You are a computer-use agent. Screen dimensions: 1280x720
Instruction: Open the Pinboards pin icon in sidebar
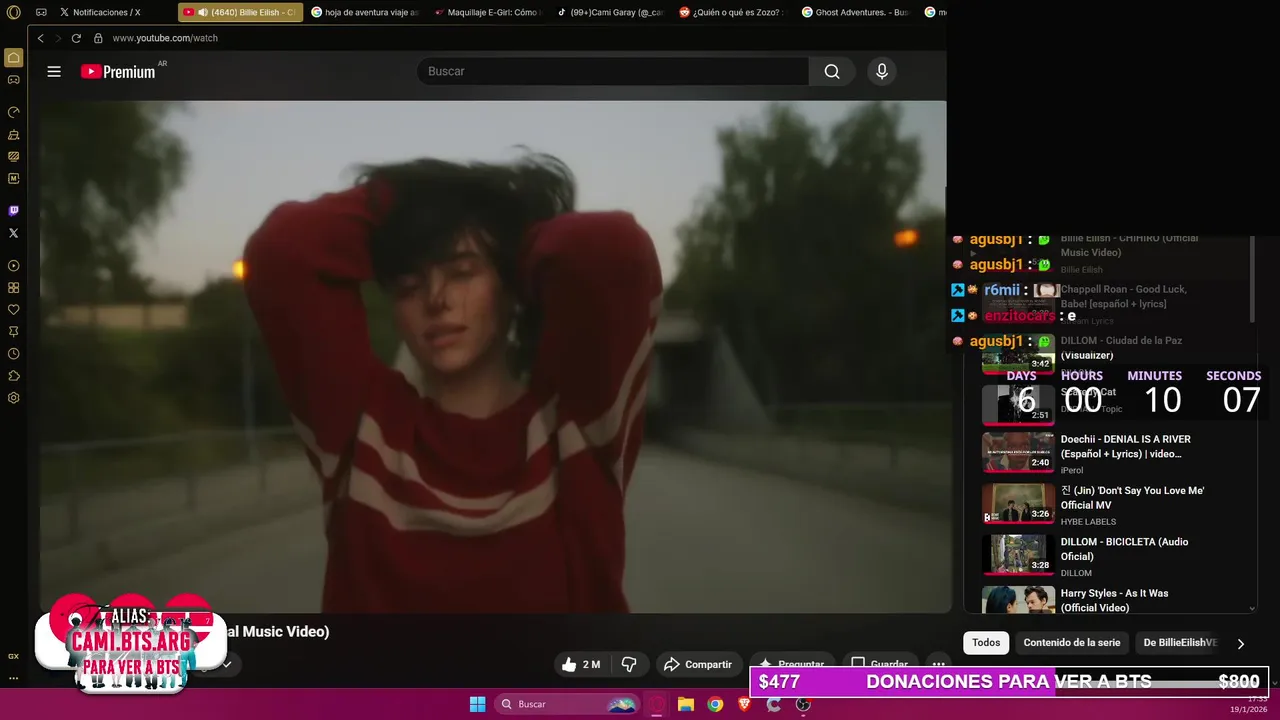(13, 332)
